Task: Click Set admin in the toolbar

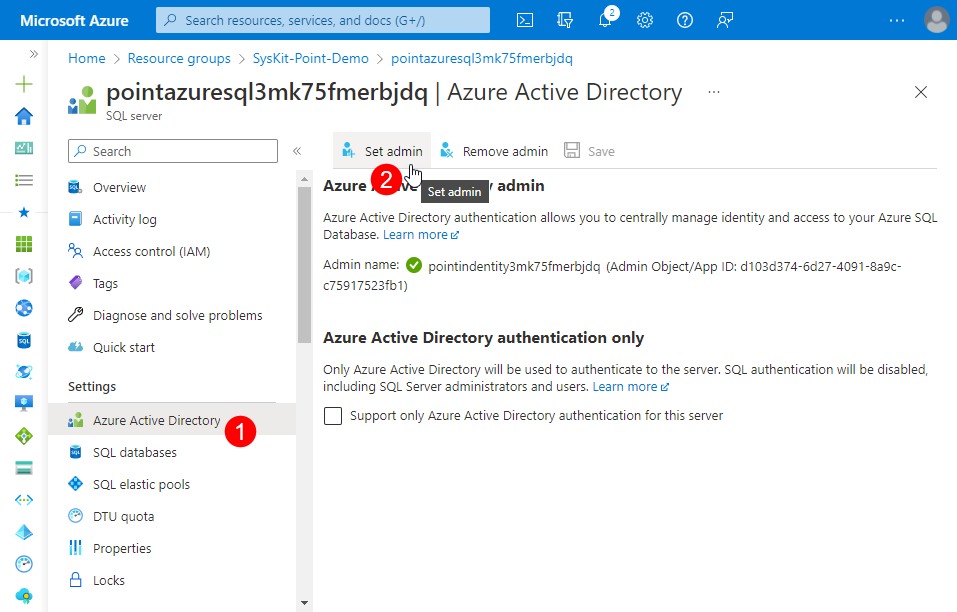Action: [381, 150]
